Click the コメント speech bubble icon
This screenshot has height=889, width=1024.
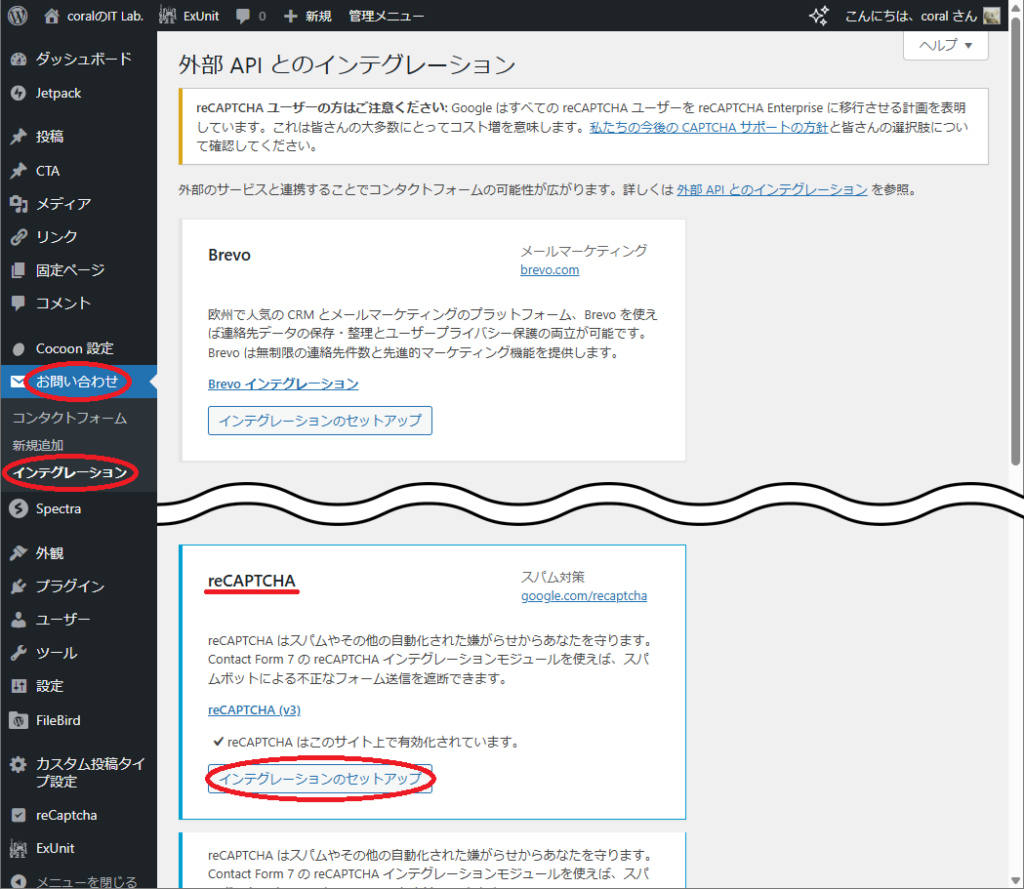click(18, 303)
